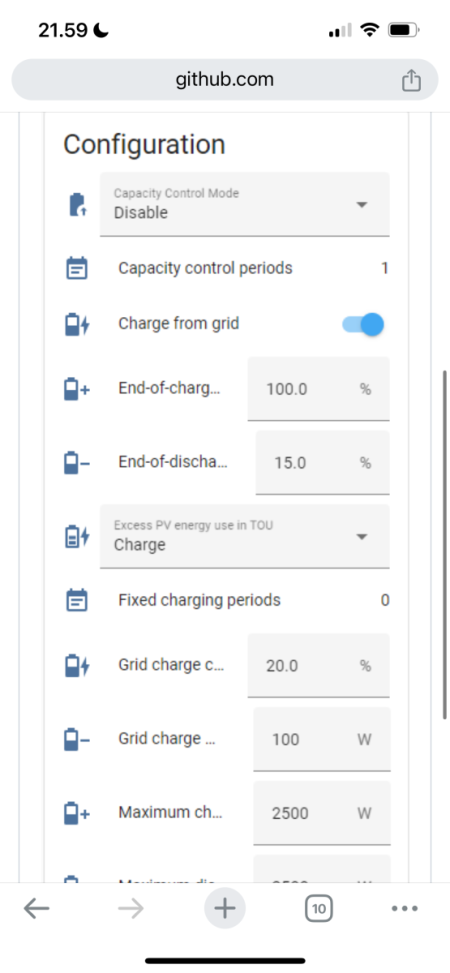Open the browser three-dot menu
The width and height of the screenshot is (450, 973).
(405, 908)
